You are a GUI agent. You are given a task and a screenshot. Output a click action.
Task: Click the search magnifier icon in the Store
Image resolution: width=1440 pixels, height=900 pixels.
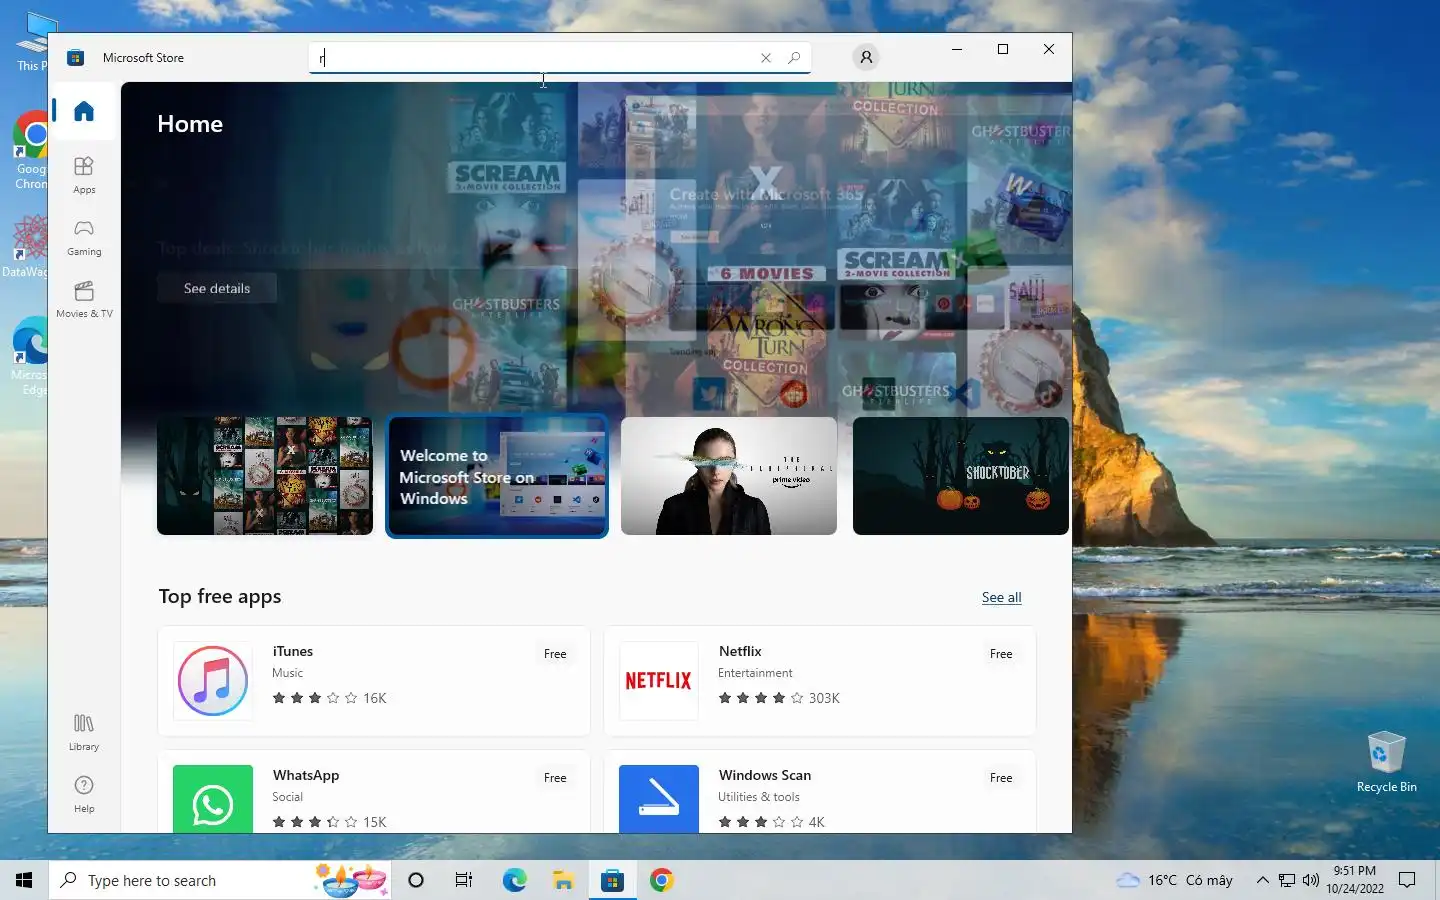[x=794, y=58]
